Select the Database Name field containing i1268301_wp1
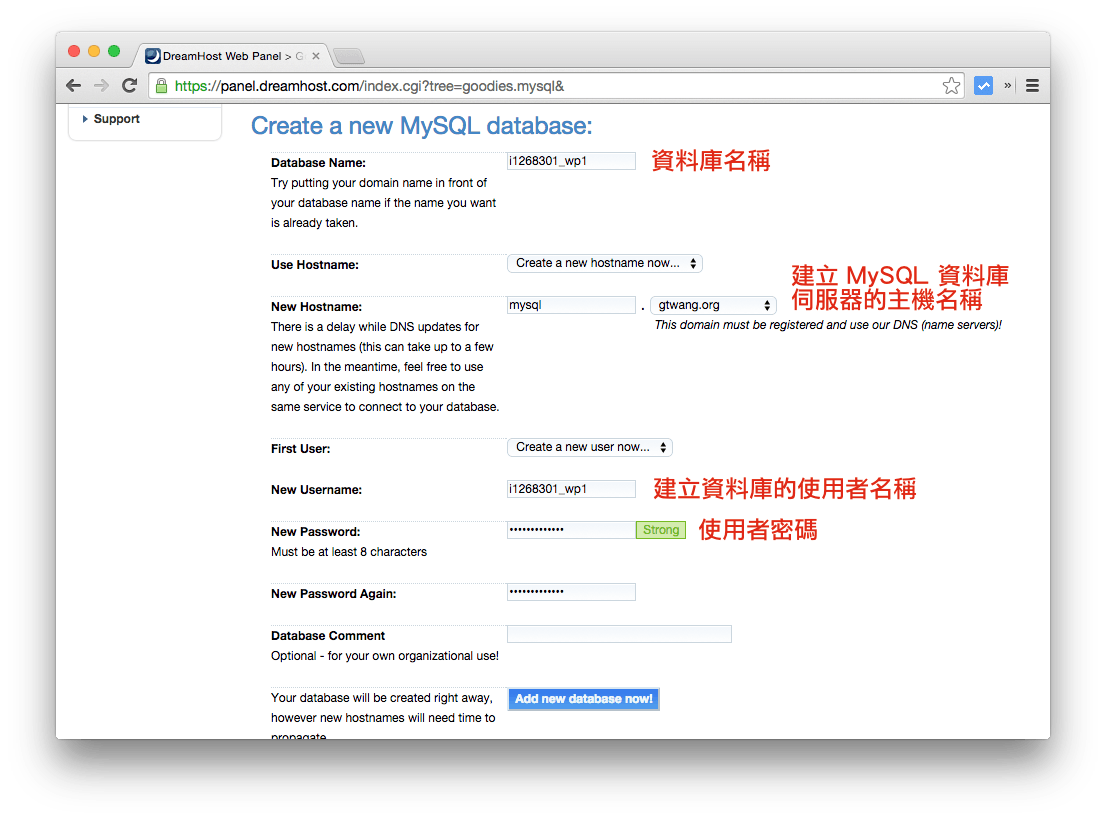Viewport: 1106px width, 819px height. click(570, 160)
